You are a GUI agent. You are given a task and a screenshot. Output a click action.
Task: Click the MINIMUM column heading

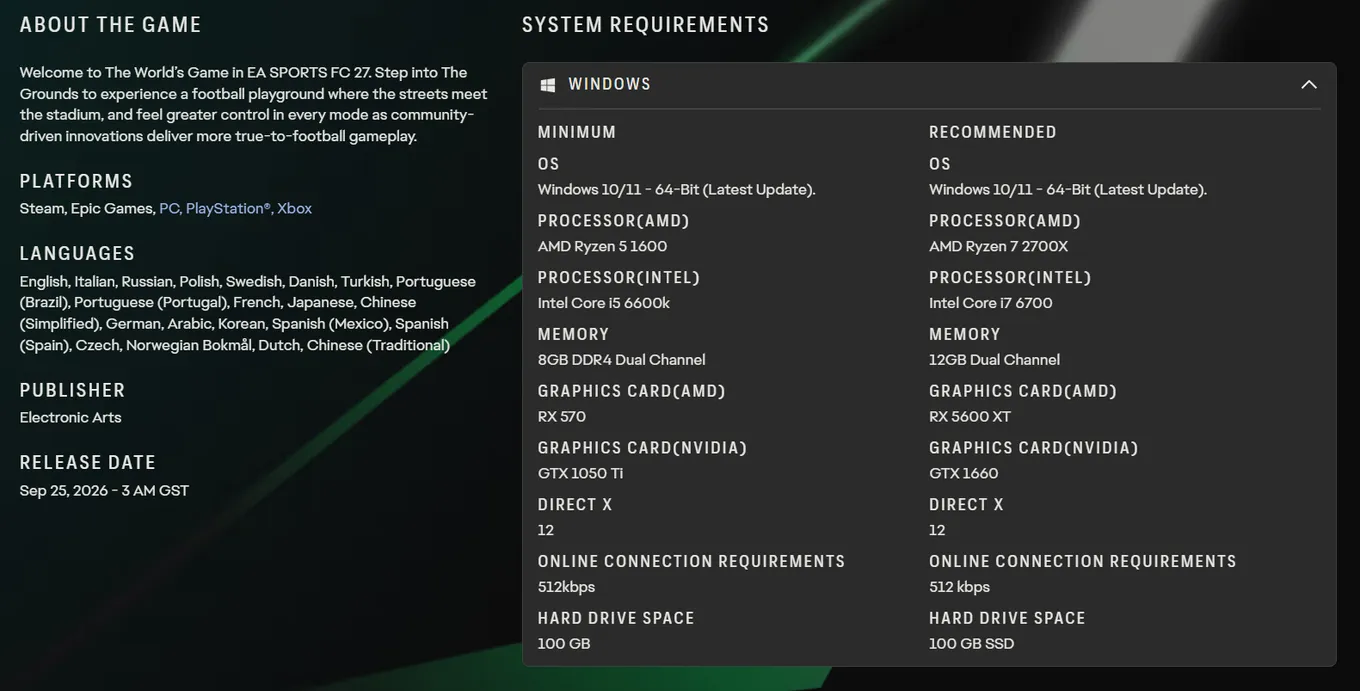(x=577, y=132)
